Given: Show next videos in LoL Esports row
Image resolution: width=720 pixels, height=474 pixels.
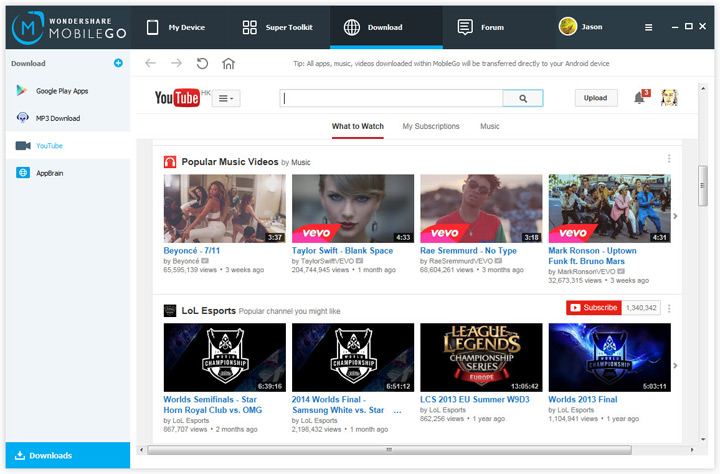Looking at the screenshot, I should coord(675,366).
